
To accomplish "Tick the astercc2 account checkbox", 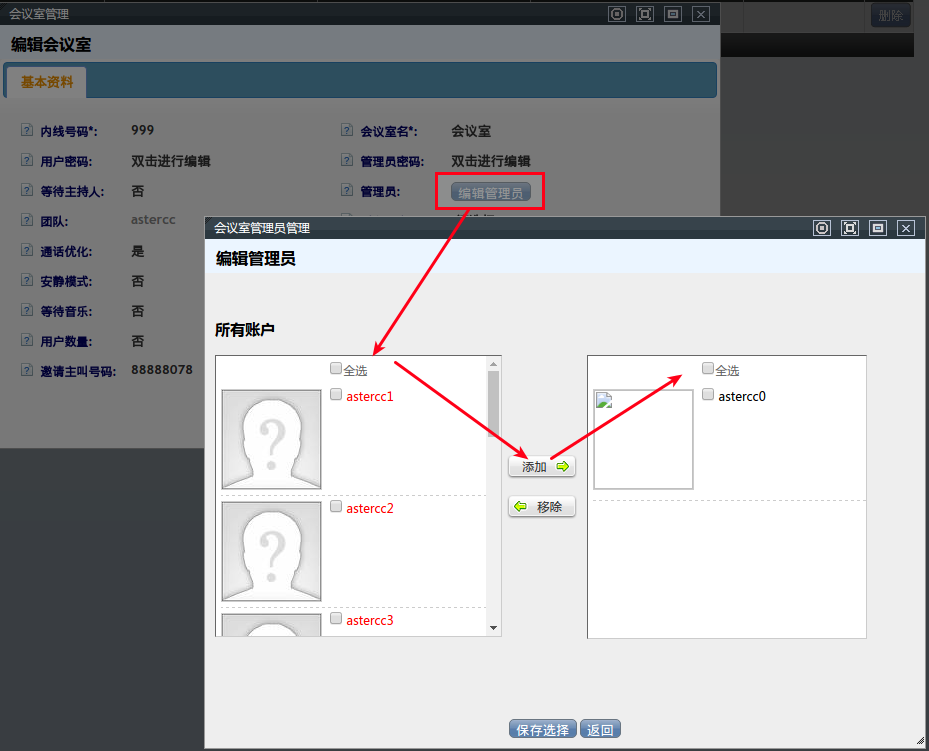I will (336, 507).
